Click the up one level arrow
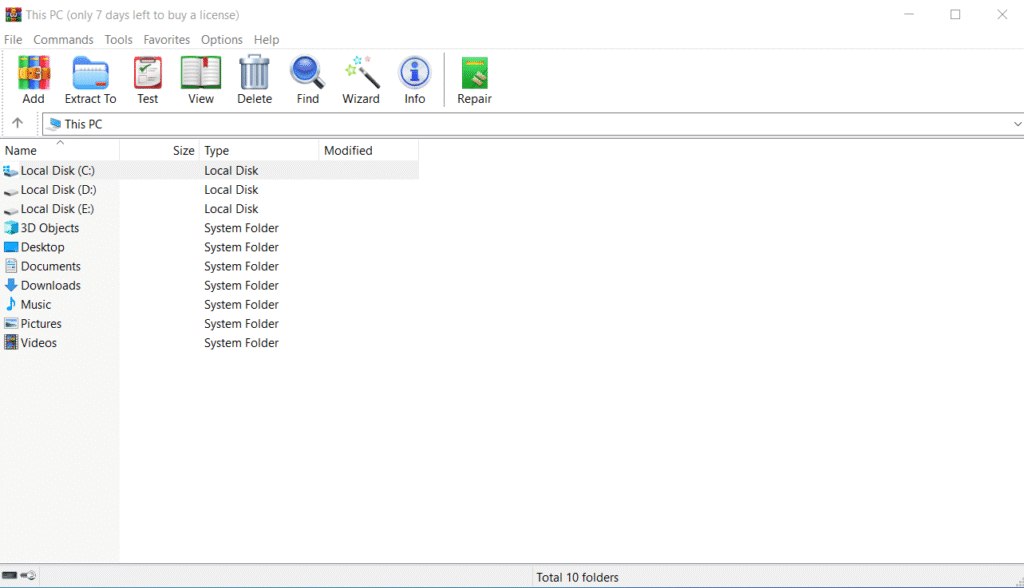Screen dimensions: 1024x588 18,123
